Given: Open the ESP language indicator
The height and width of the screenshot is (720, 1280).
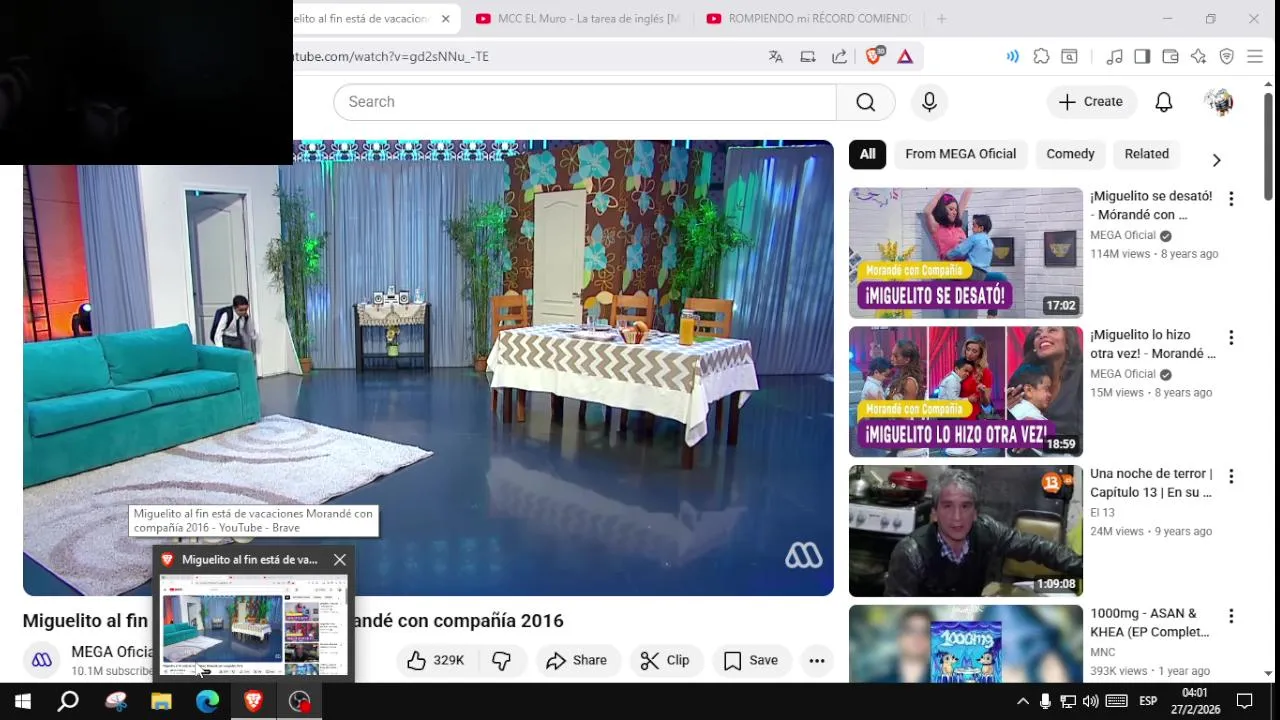Looking at the screenshot, I should click(1148, 701).
